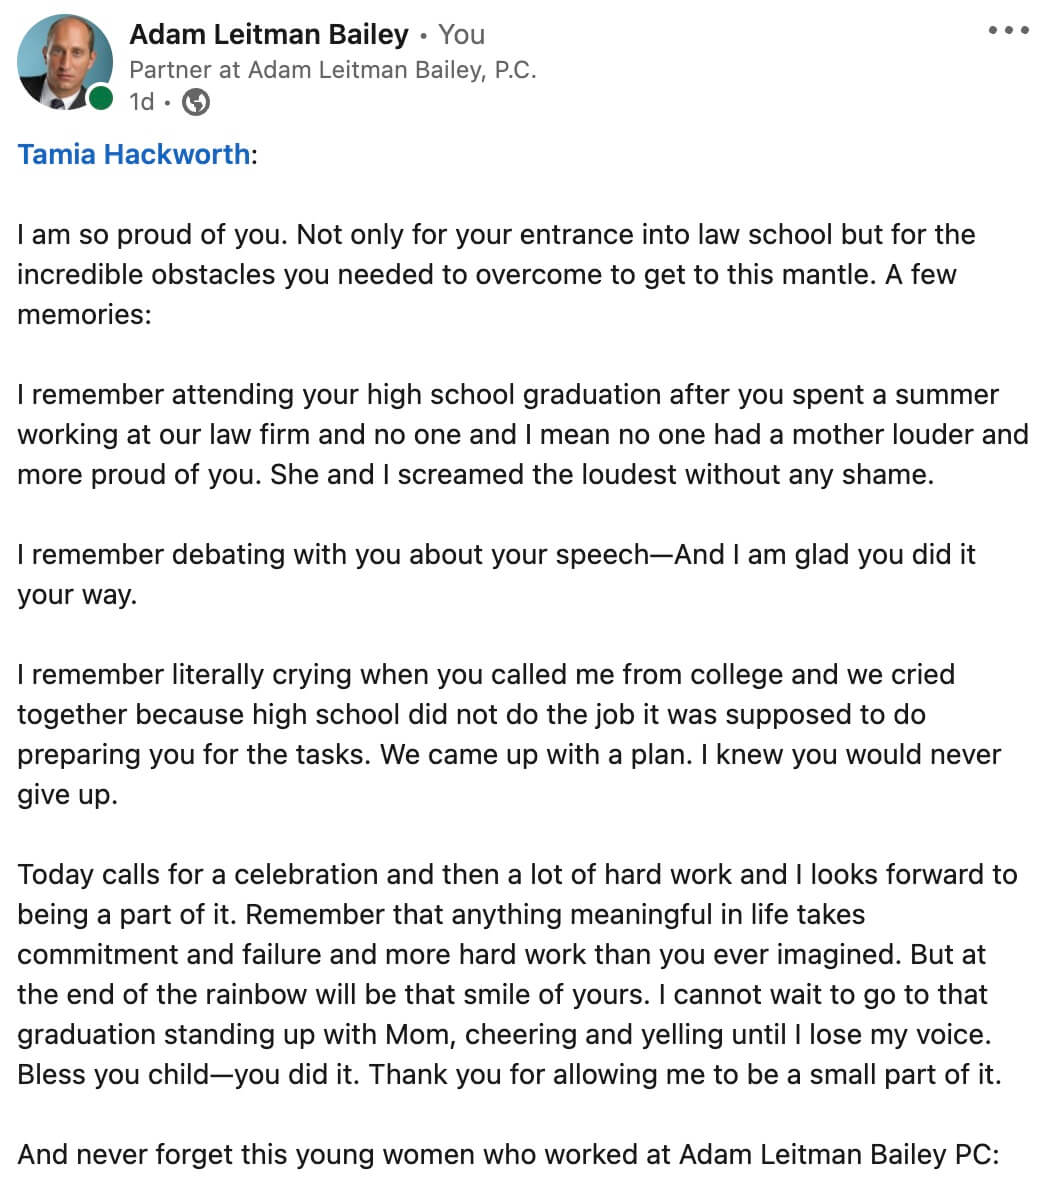Click the "You" label beside author name
This screenshot has height=1200, width=1052.
tap(461, 34)
